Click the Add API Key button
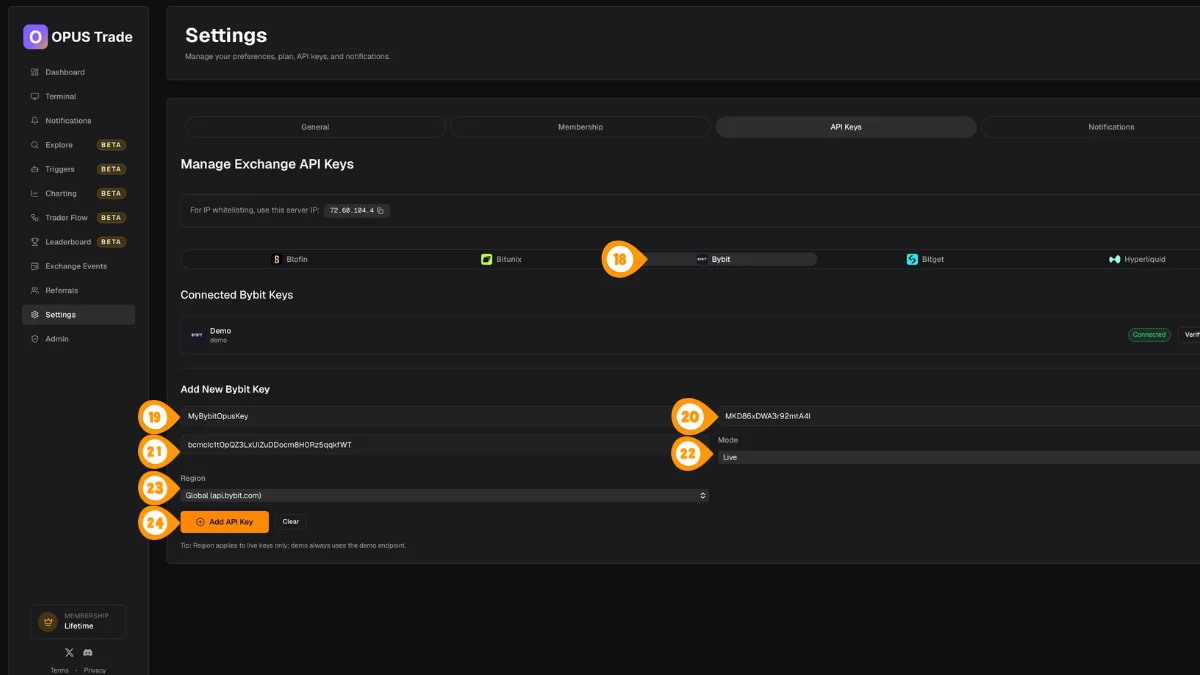The image size is (1200, 675). tap(225, 522)
